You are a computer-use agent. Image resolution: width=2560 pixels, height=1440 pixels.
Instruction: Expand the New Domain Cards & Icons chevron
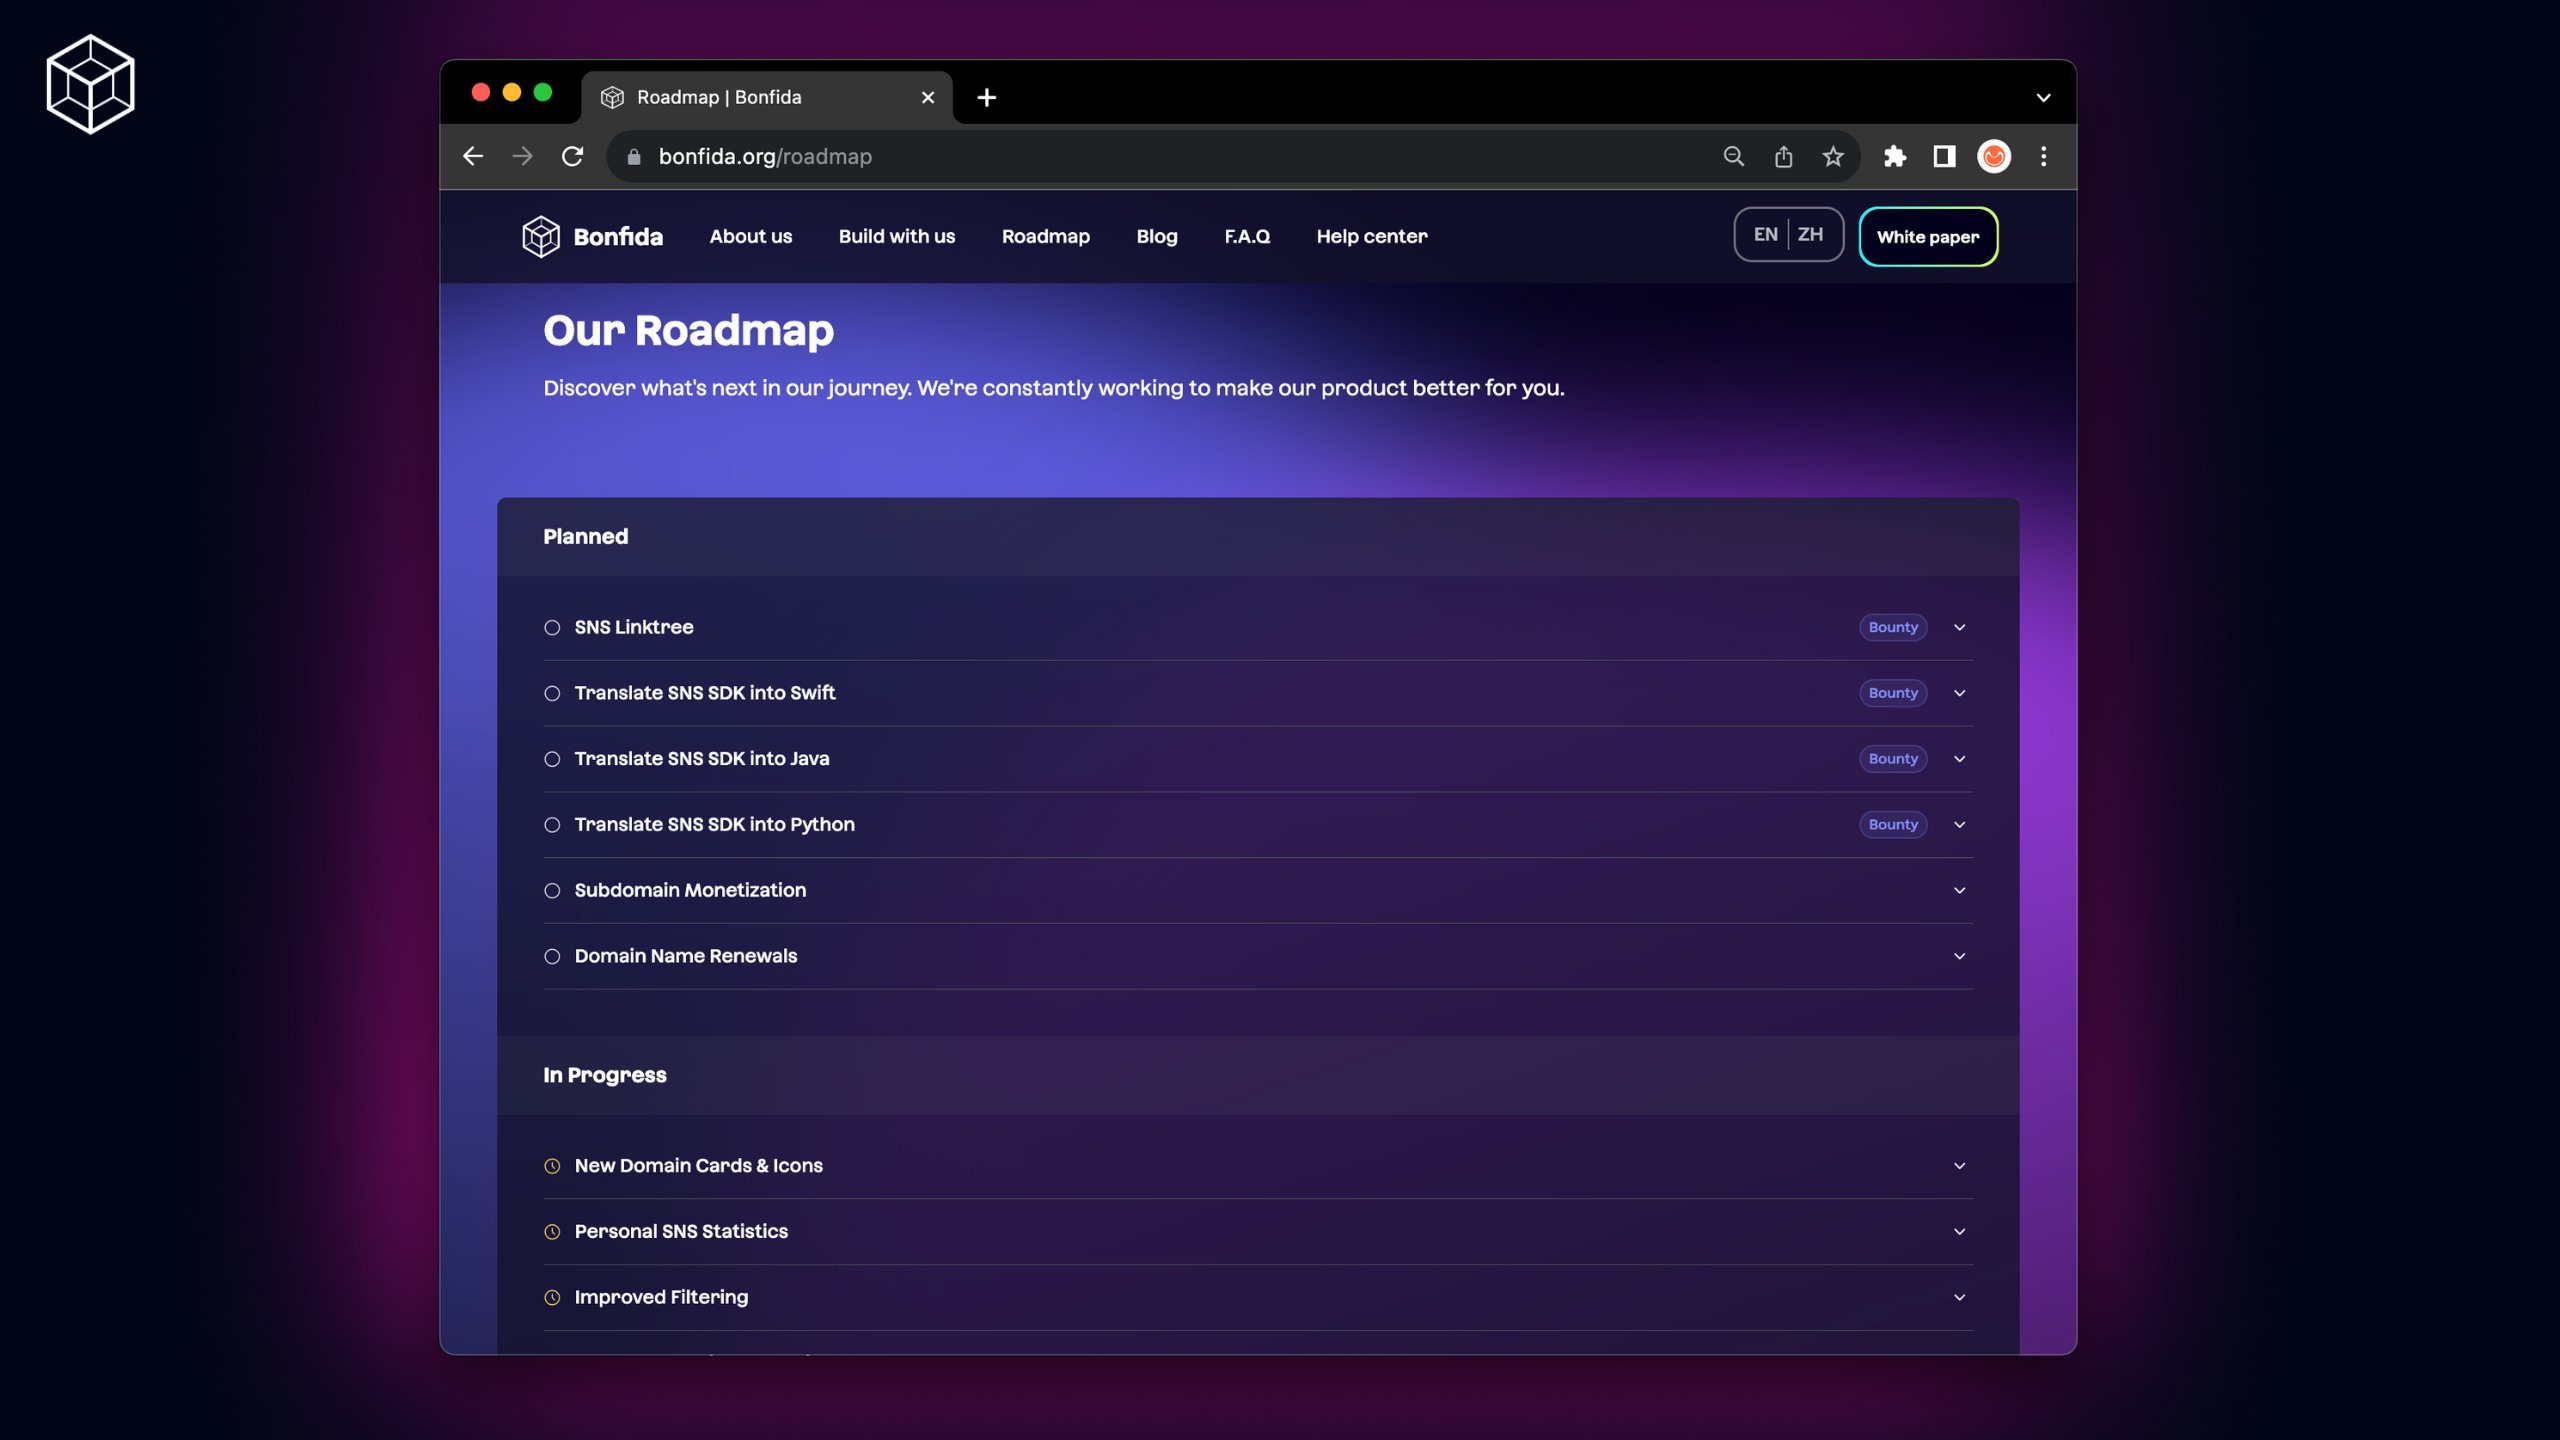[1959, 1166]
